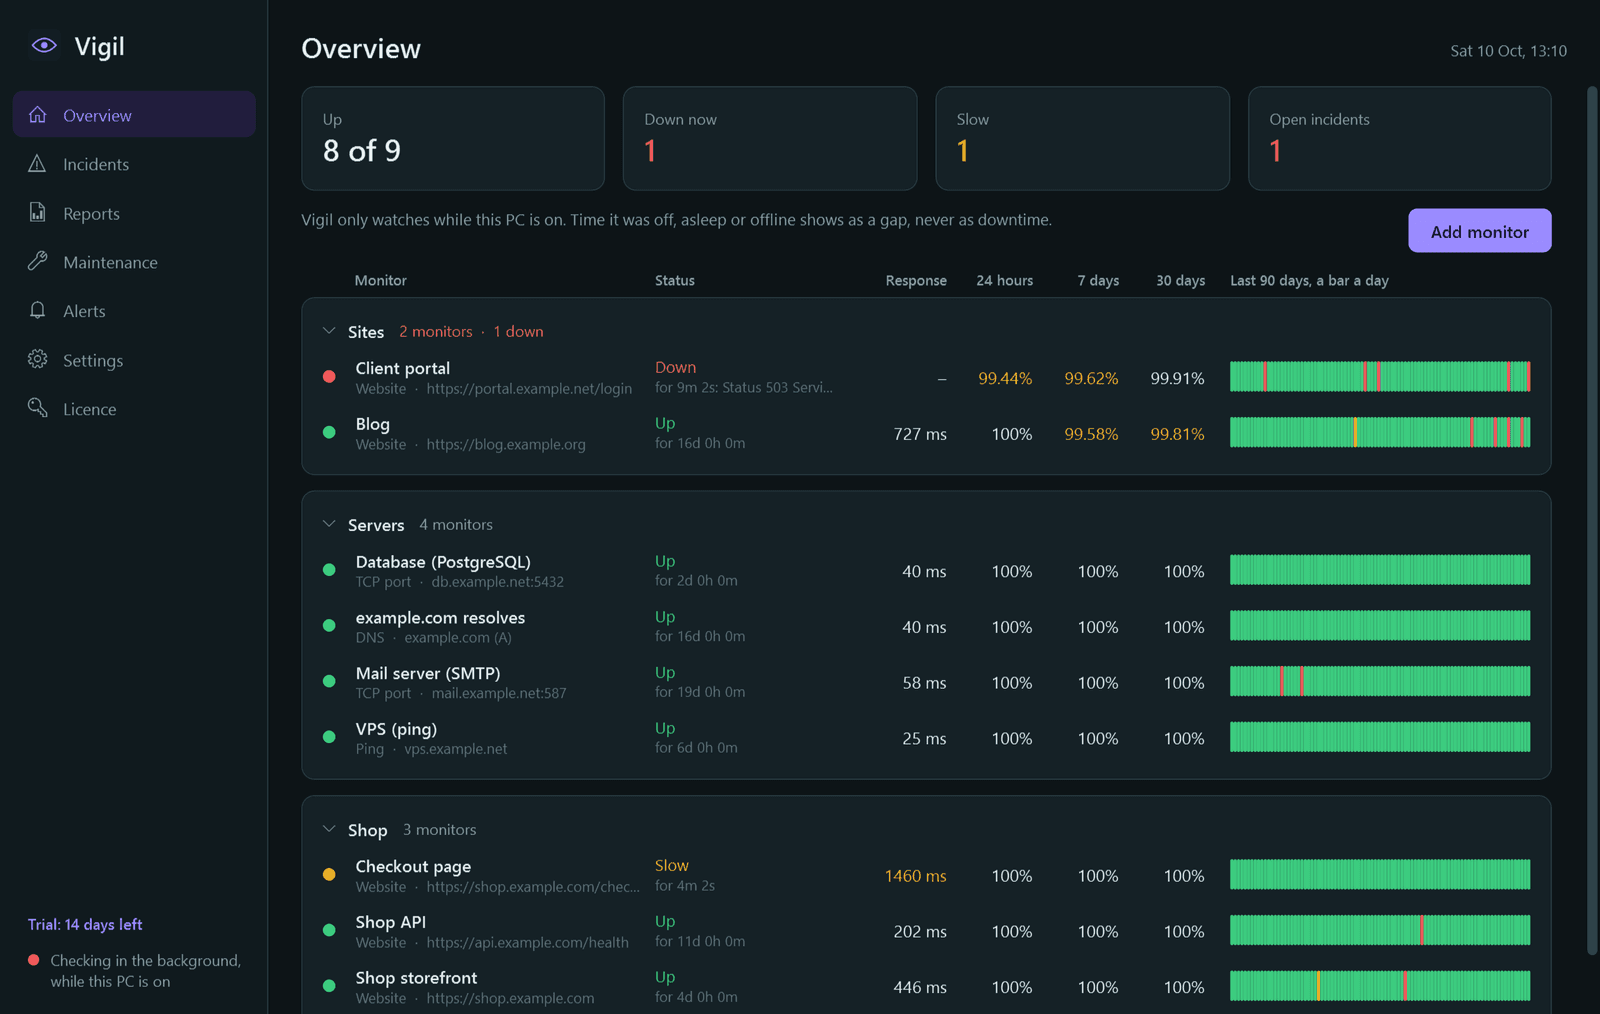Viewport: 1600px width, 1014px height.
Task: Click the page vertical scrollbar
Action: tap(1593, 520)
